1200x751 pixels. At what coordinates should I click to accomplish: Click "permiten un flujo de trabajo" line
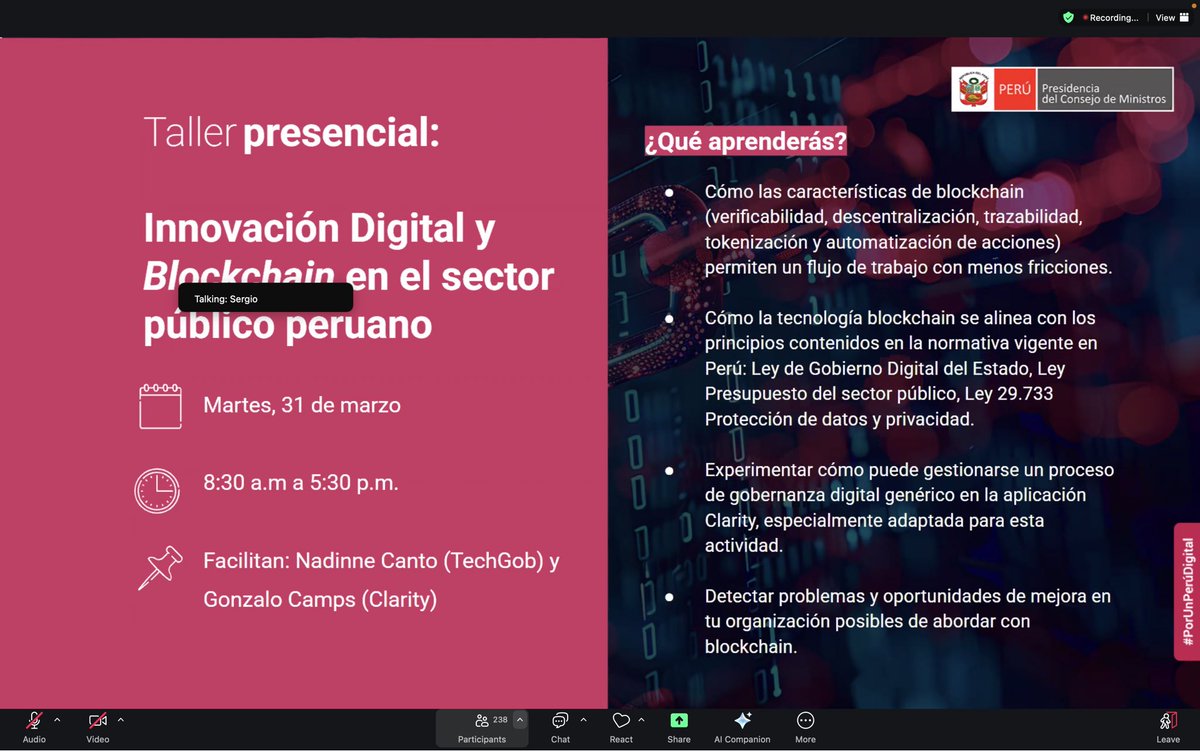(x=908, y=268)
